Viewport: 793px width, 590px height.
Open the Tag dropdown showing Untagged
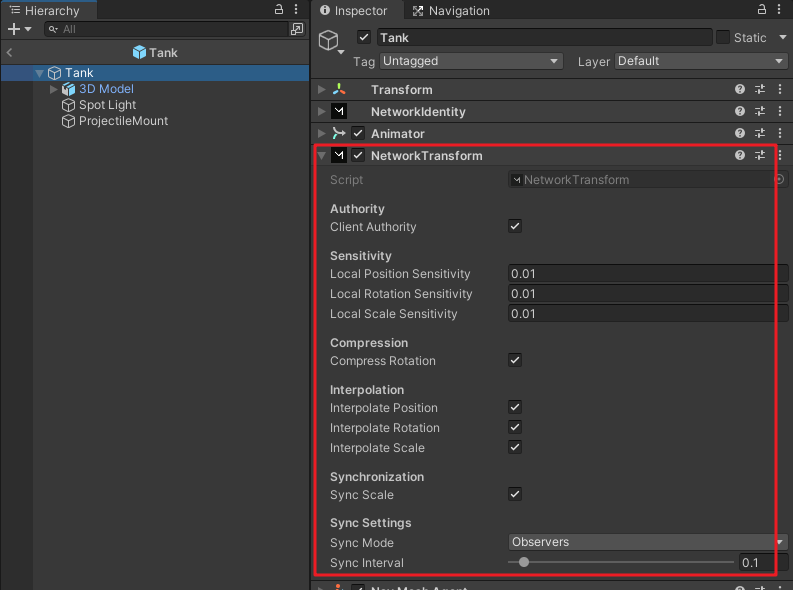pyautogui.click(x=471, y=61)
